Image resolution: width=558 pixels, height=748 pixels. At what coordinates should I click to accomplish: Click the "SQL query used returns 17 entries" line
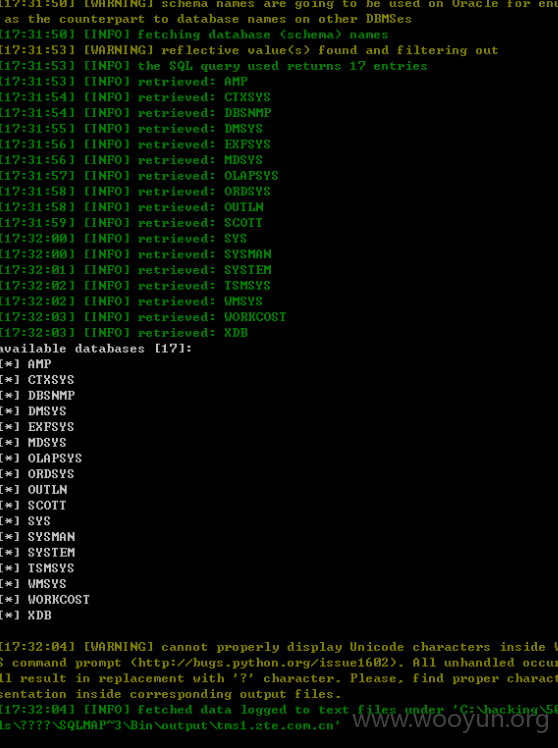pyautogui.click(x=214, y=66)
